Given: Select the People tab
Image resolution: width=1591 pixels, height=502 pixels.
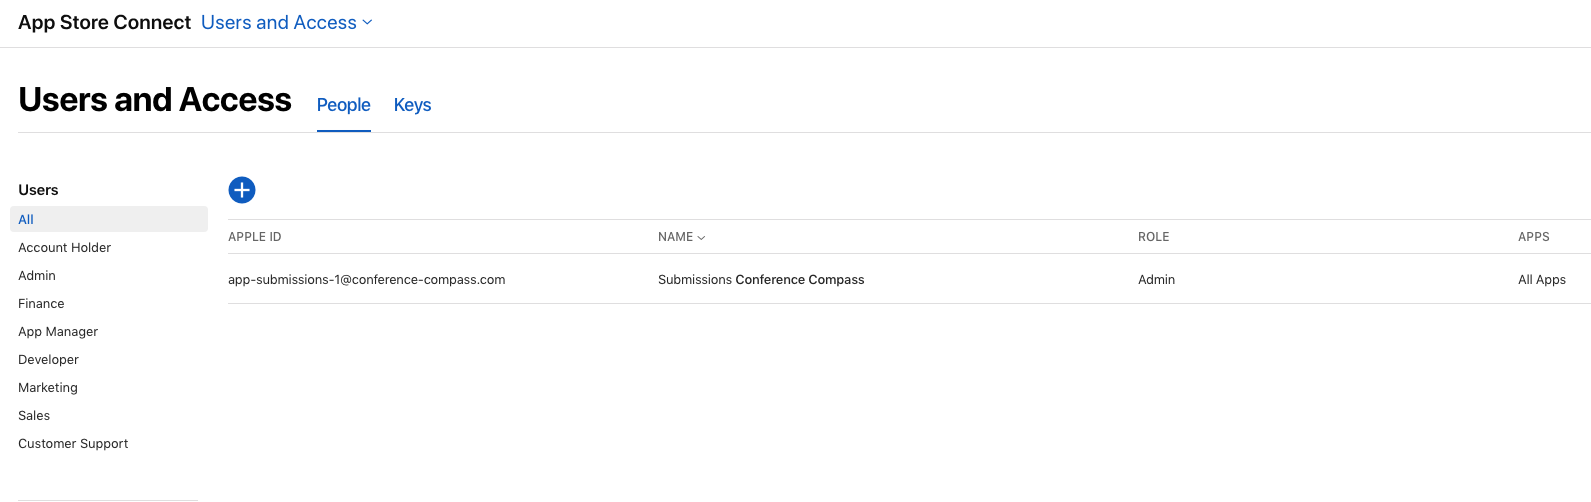Looking at the screenshot, I should coord(343,105).
